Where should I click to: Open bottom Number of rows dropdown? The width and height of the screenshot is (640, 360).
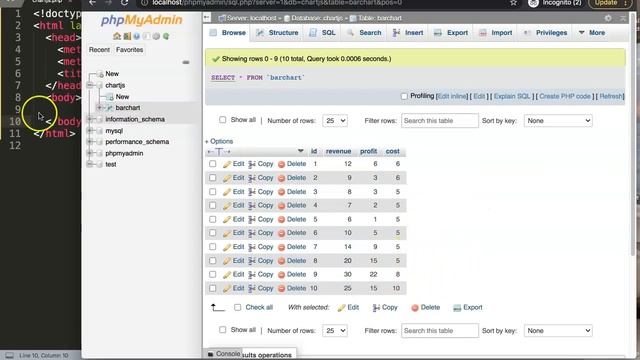[x=335, y=331]
